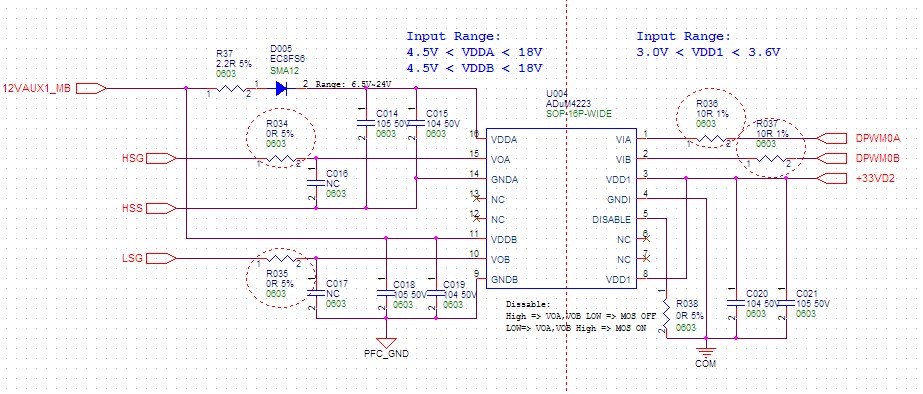Image resolution: width=923 pixels, height=394 pixels.
Task: Click the +33VD2 power port
Action: tap(835, 178)
